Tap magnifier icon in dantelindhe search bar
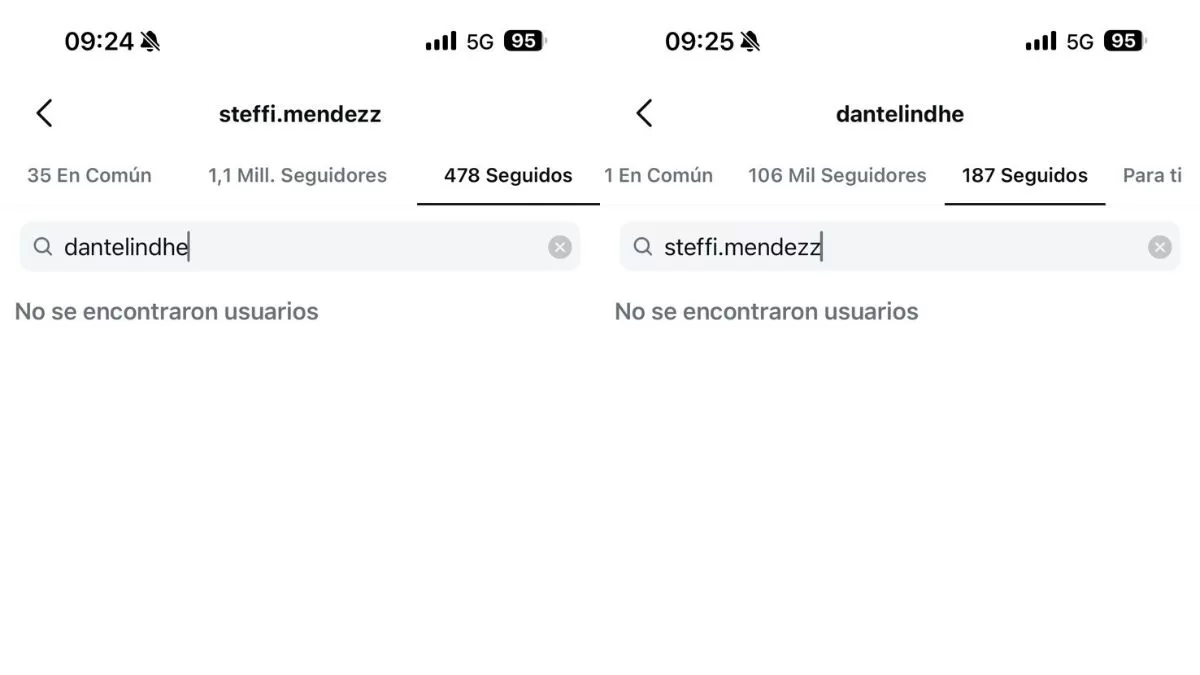Viewport: 1200px width, 675px height. (x=42, y=247)
